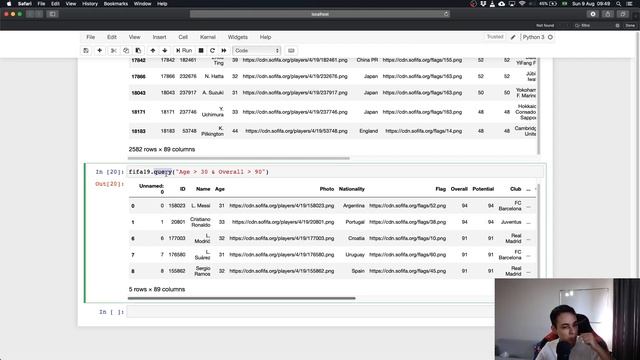This screenshot has width=640, height=360.
Task: Insert a cell below with plus icon
Action: click(100, 51)
